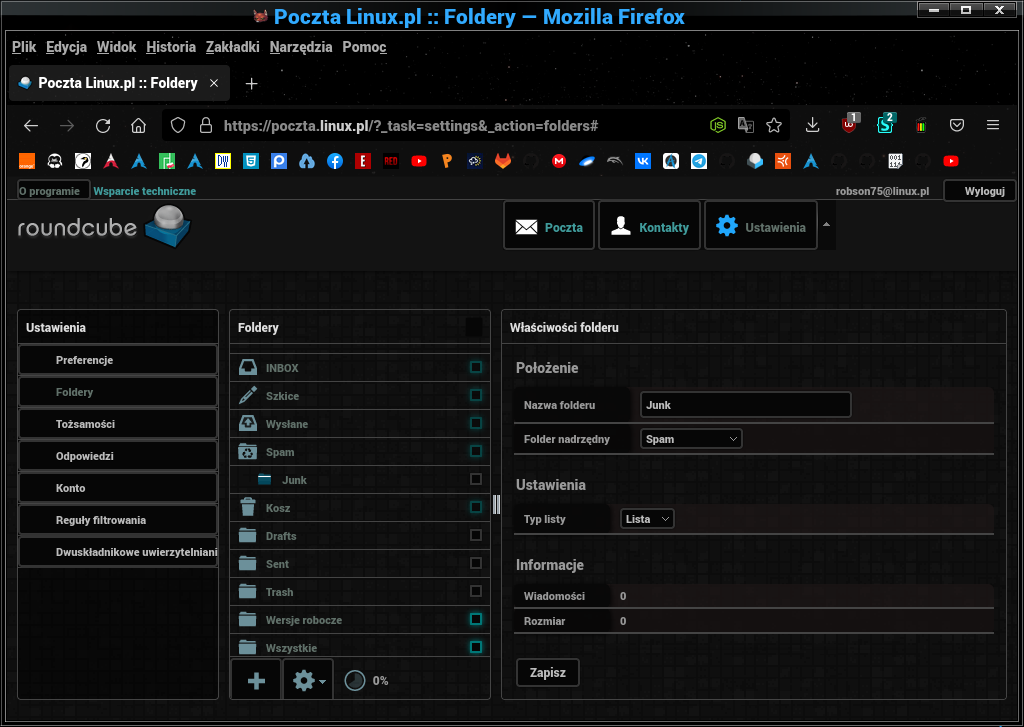Image resolution: width=1024 pixels, height=727 pixels.
Task: Open the Plik menu
Action: tap(24, 47)
